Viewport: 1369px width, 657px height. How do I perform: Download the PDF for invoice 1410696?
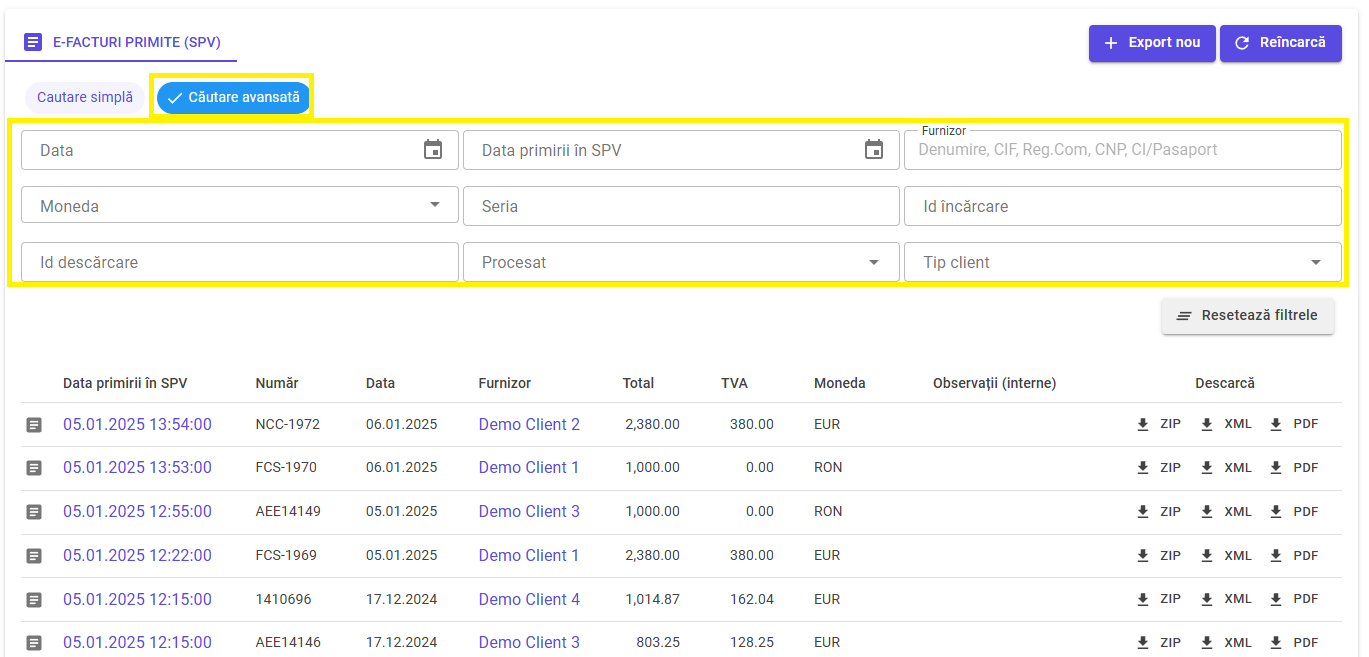coord(1294,600)
